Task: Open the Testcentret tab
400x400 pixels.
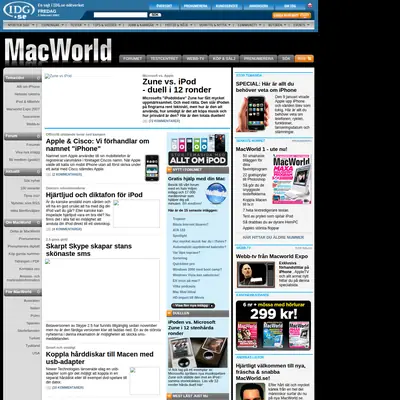Action: click(164, 58)
